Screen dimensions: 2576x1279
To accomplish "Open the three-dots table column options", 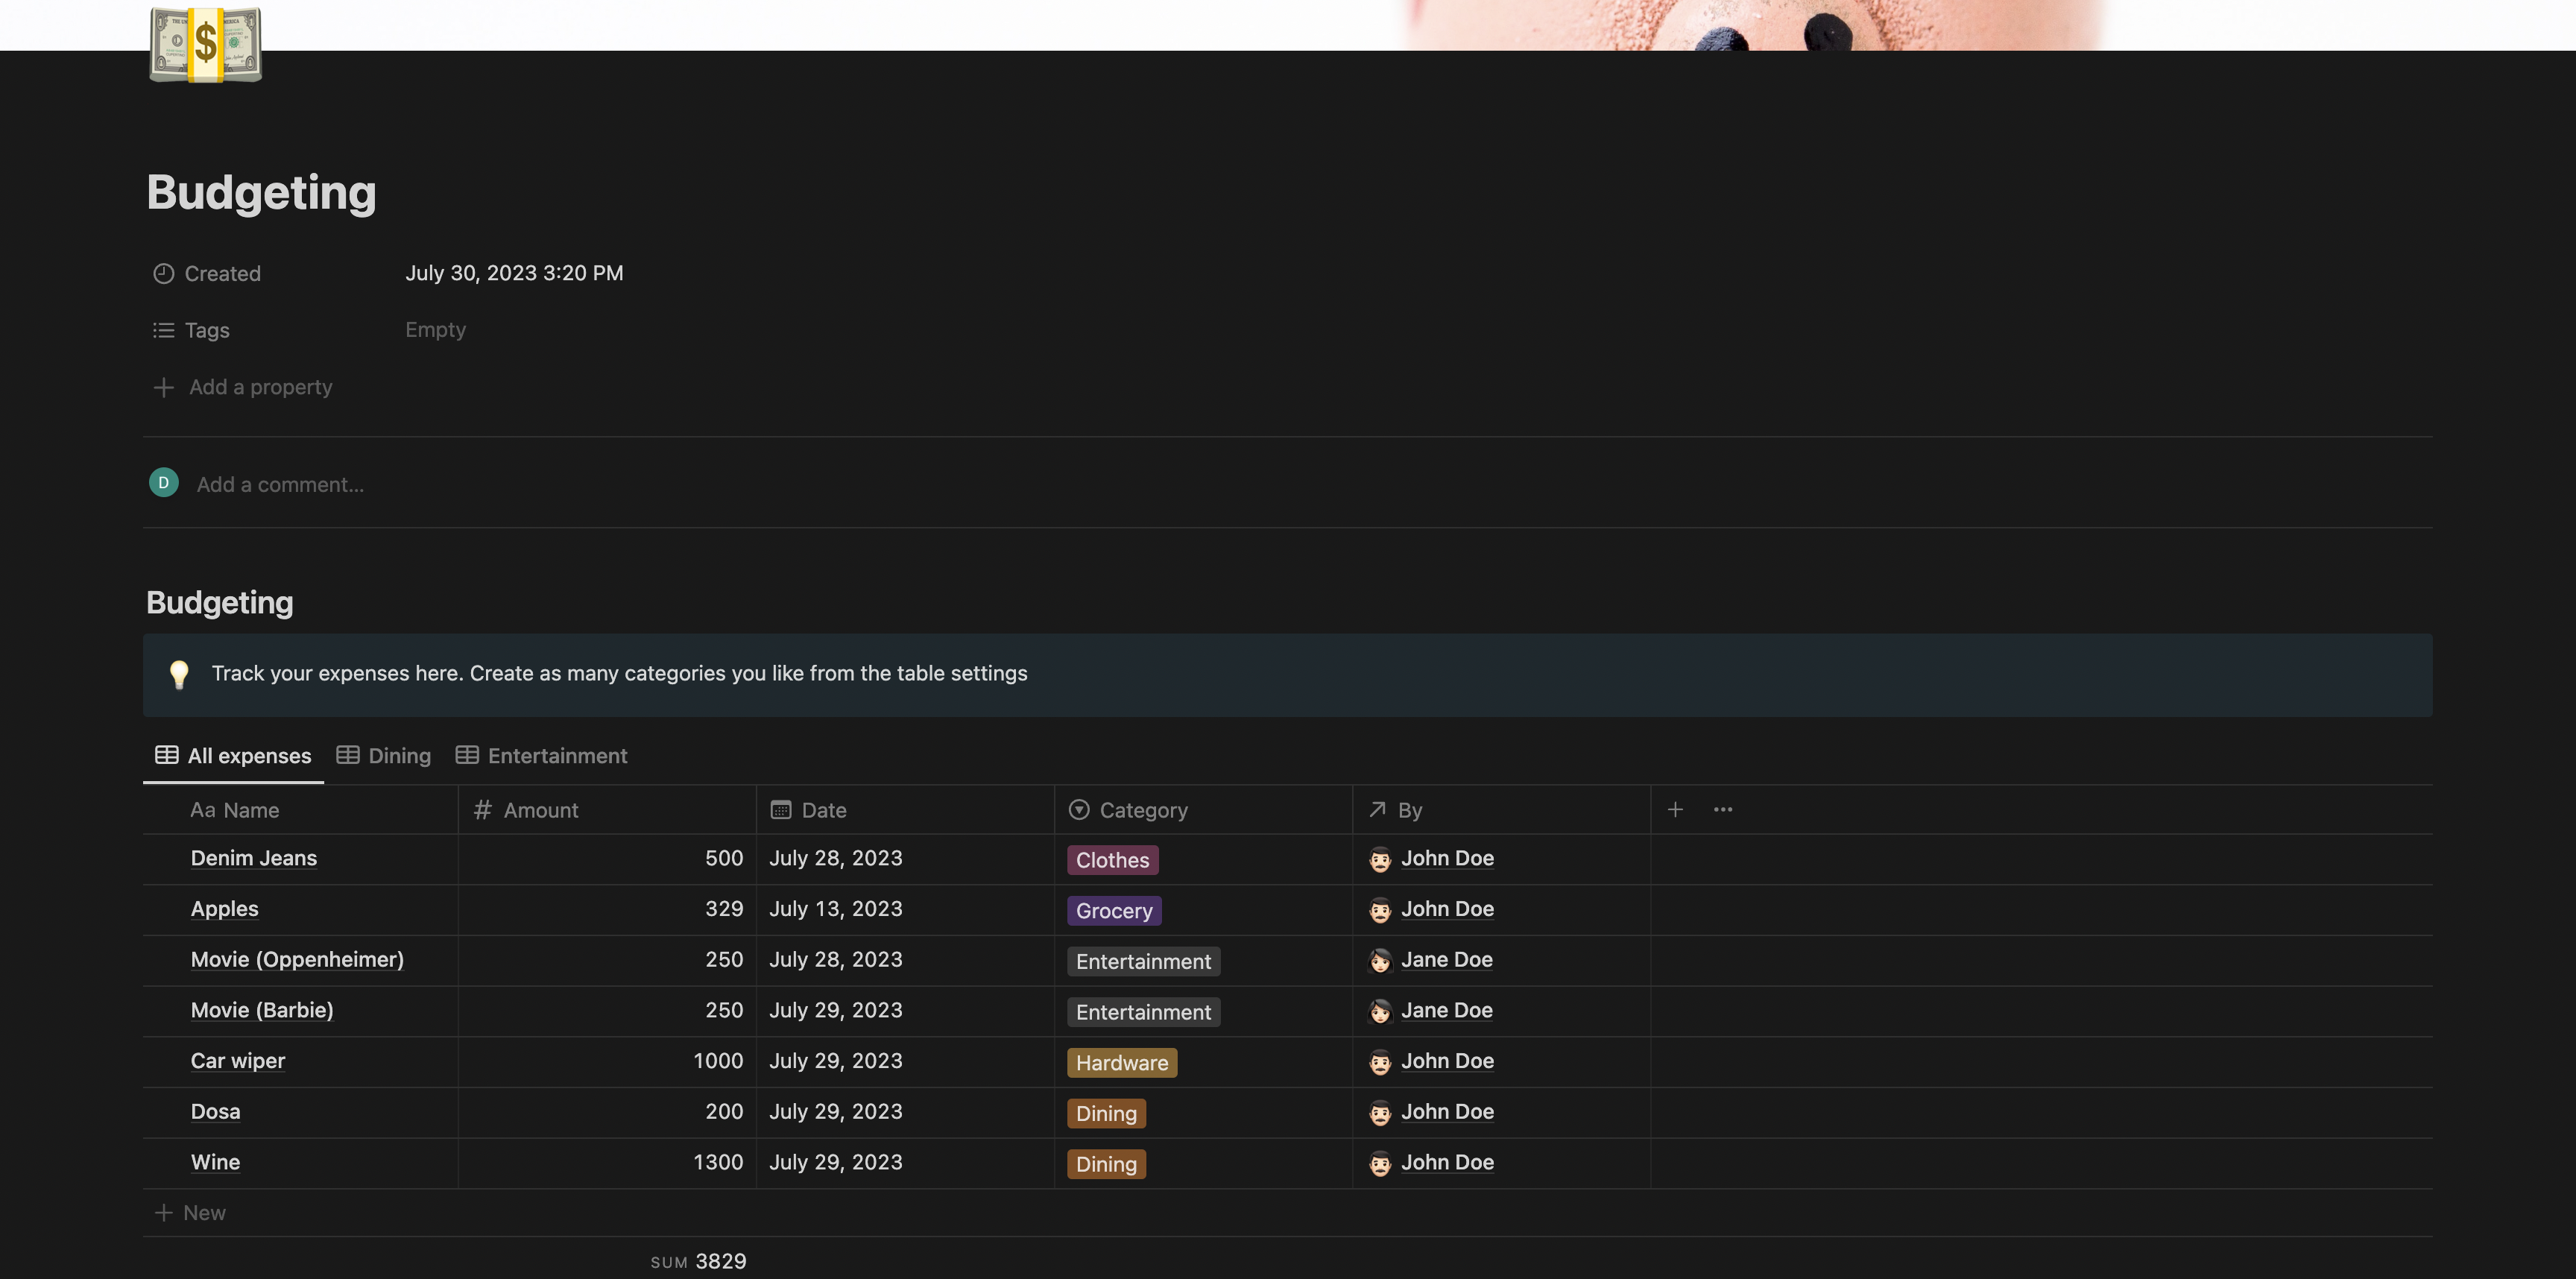I will (x=1722, y=809).
